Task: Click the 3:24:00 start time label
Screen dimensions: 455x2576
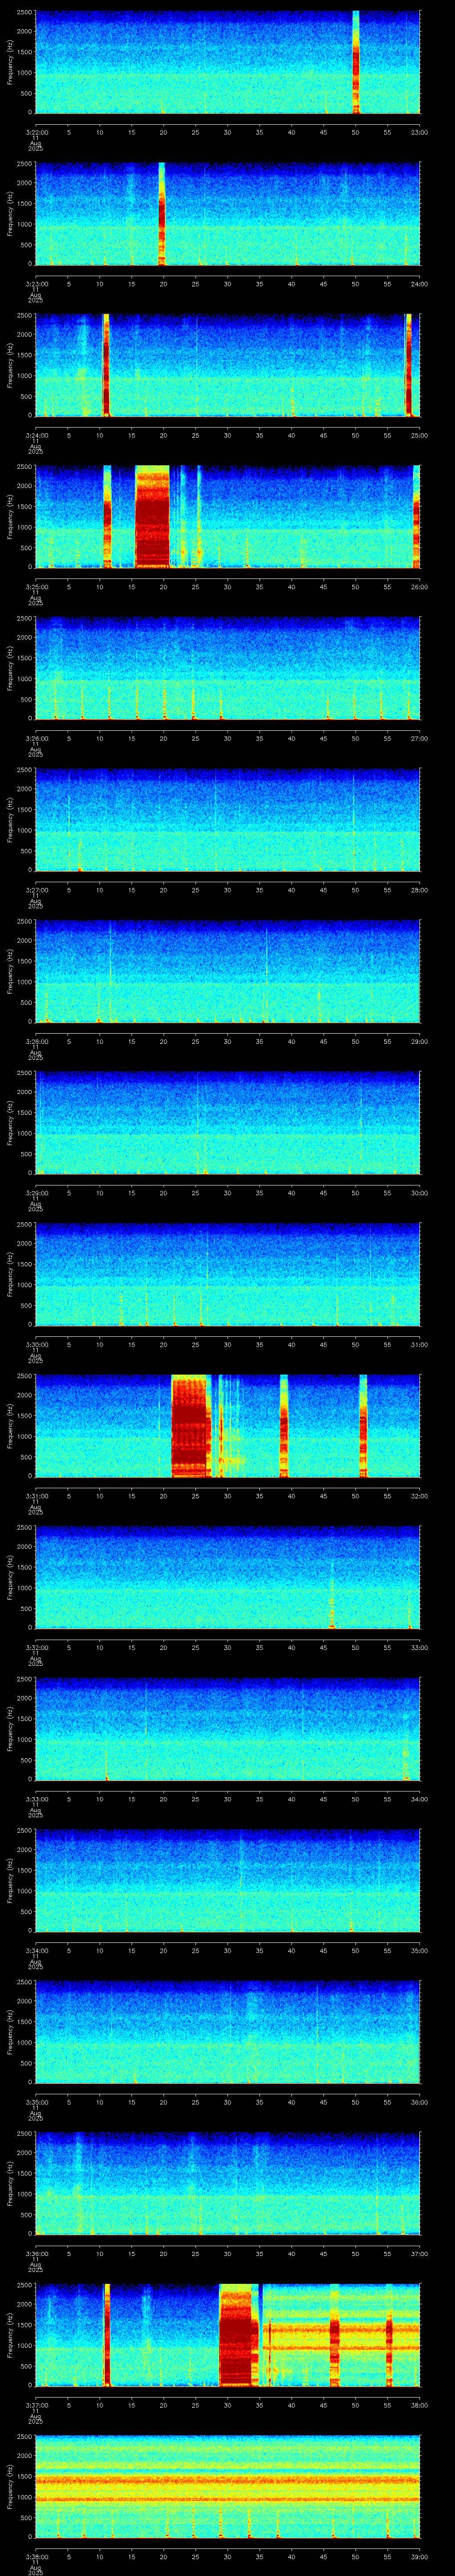Action: tap(36, 436)
